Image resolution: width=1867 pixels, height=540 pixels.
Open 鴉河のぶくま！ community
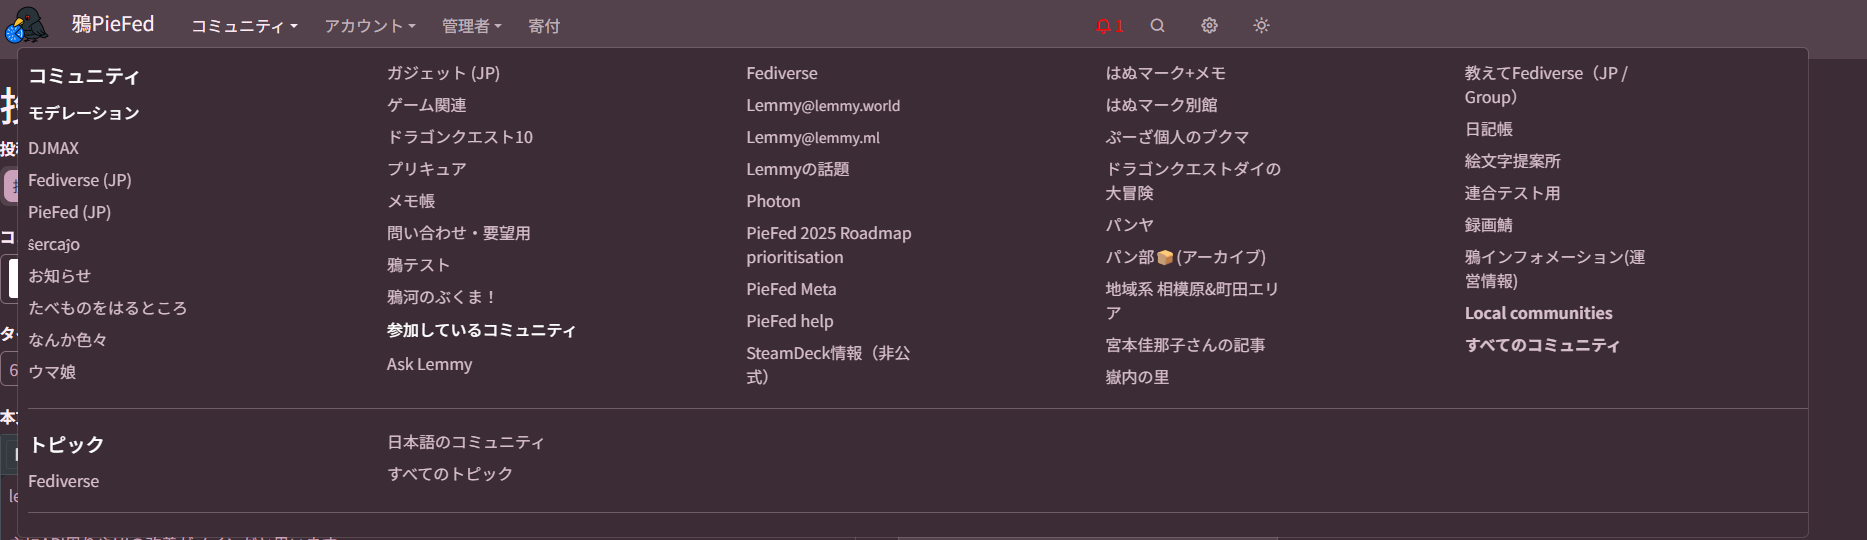point(443,297)
